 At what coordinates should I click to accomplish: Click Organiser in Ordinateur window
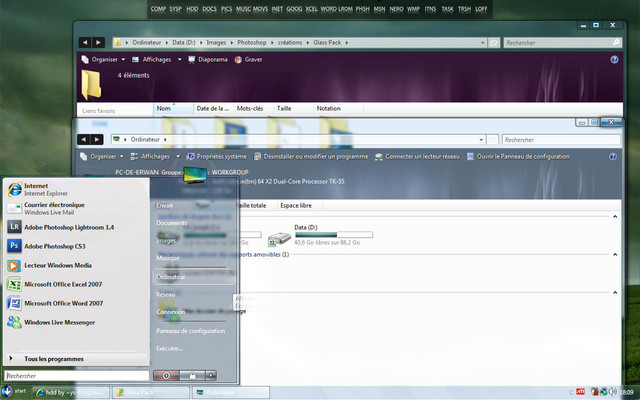(102, 156)
